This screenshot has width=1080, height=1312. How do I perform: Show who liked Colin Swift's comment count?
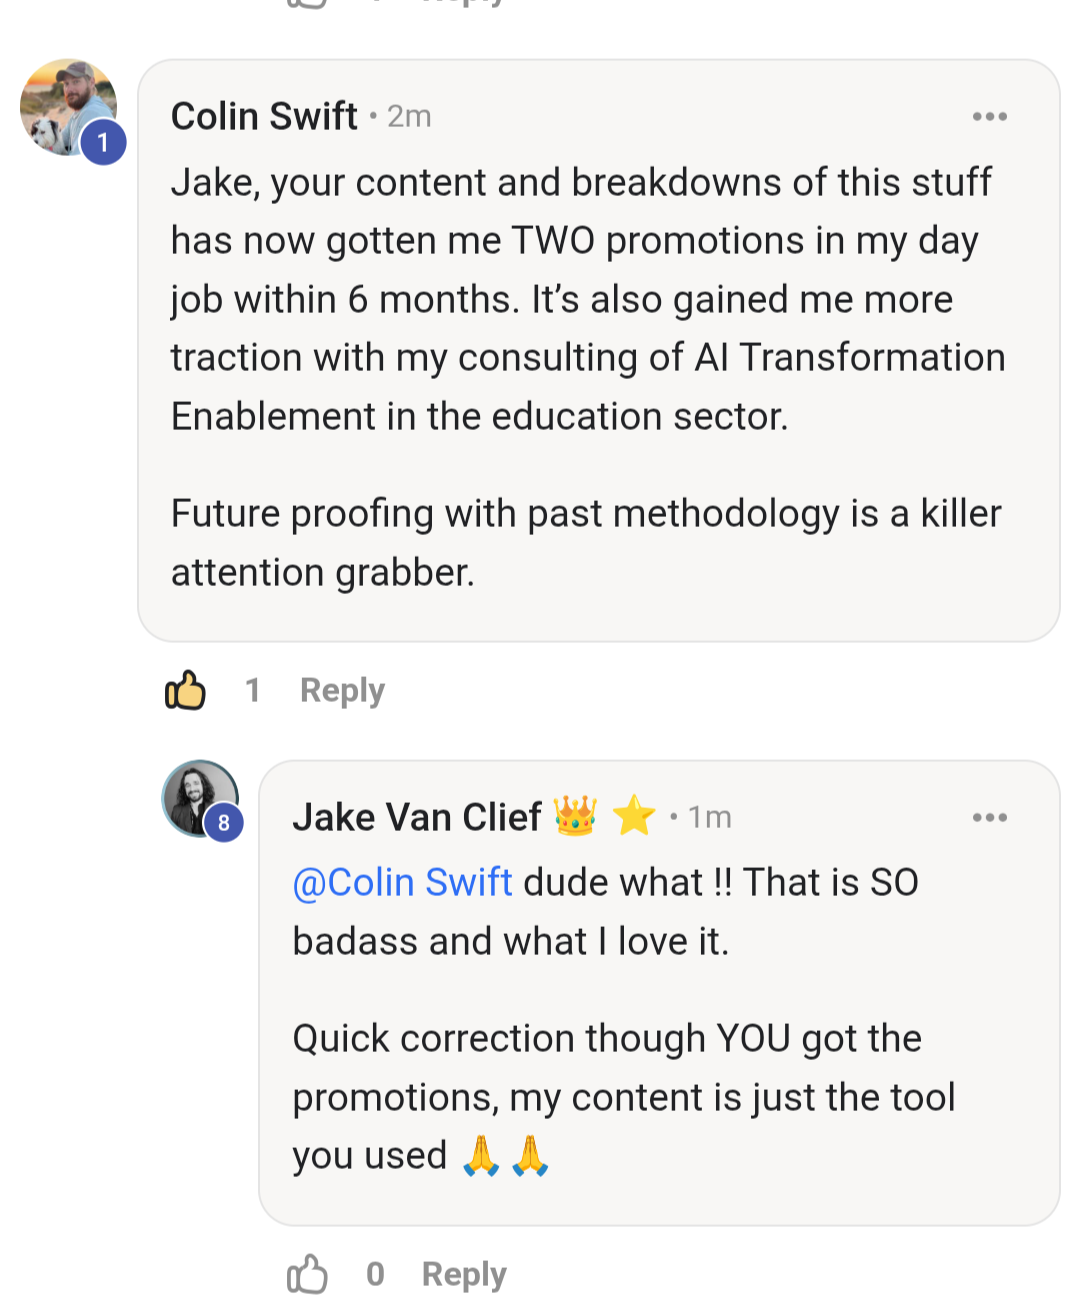[x=253, y=690]
